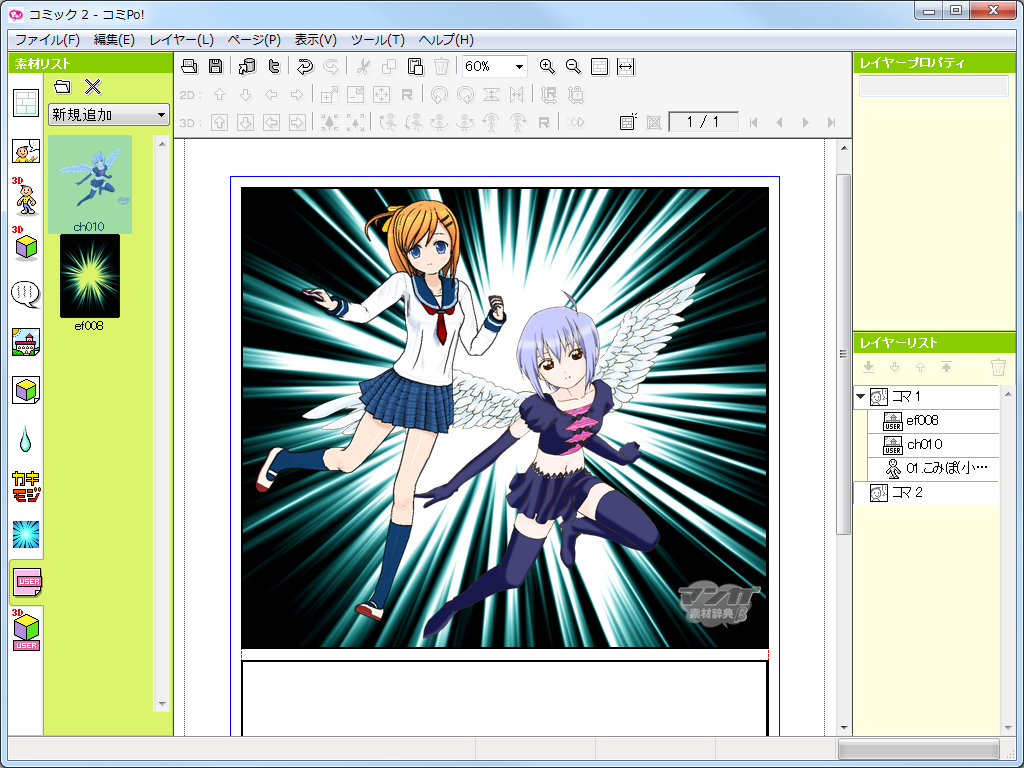This screenshot has width=1024, height=768.
Task: Click the paste clipboard icon
Action: (415, 66)
